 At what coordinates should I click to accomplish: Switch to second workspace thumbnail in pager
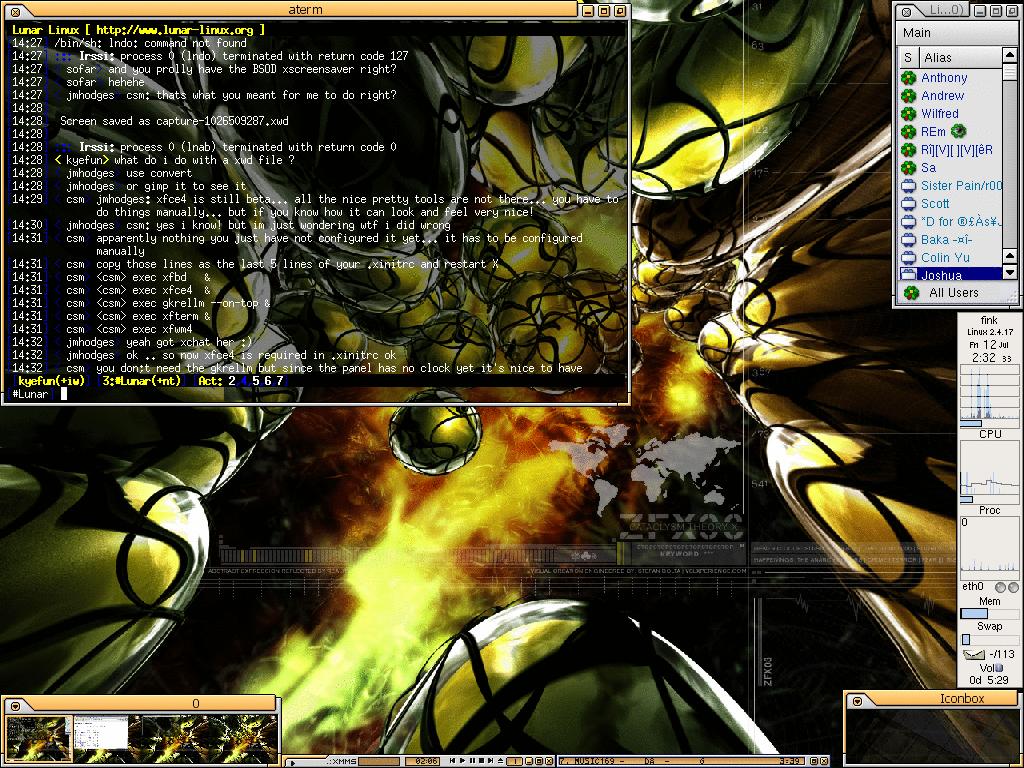click(x=103, y=732)
